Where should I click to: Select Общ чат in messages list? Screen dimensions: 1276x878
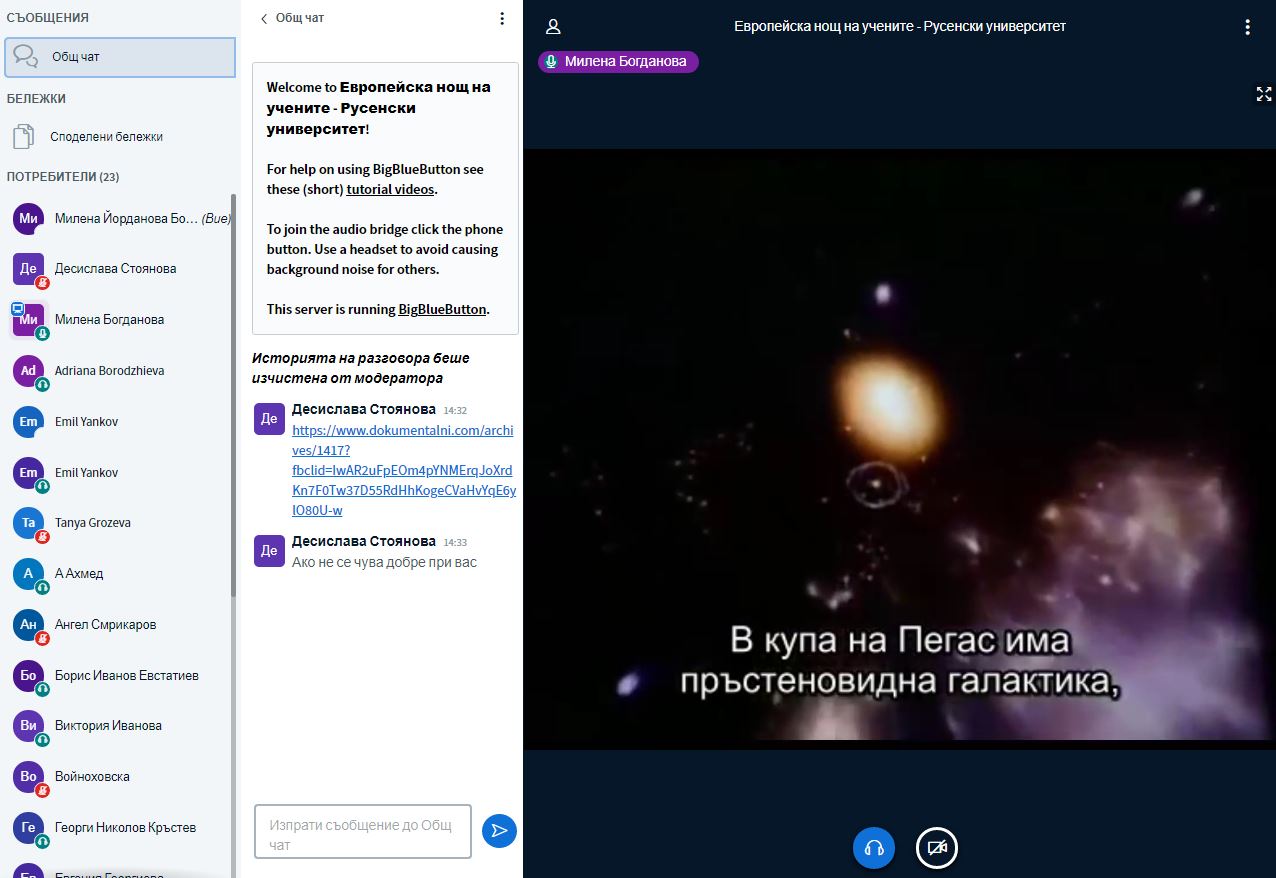click(x=120, y=57)
